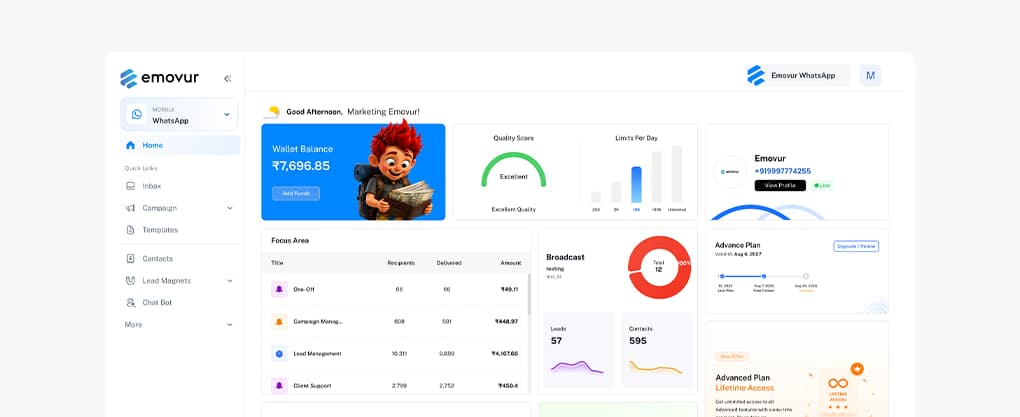This screenshot has width=1020, height=417.
Task: Click the New Offer tag
Action: pos(732,356)
